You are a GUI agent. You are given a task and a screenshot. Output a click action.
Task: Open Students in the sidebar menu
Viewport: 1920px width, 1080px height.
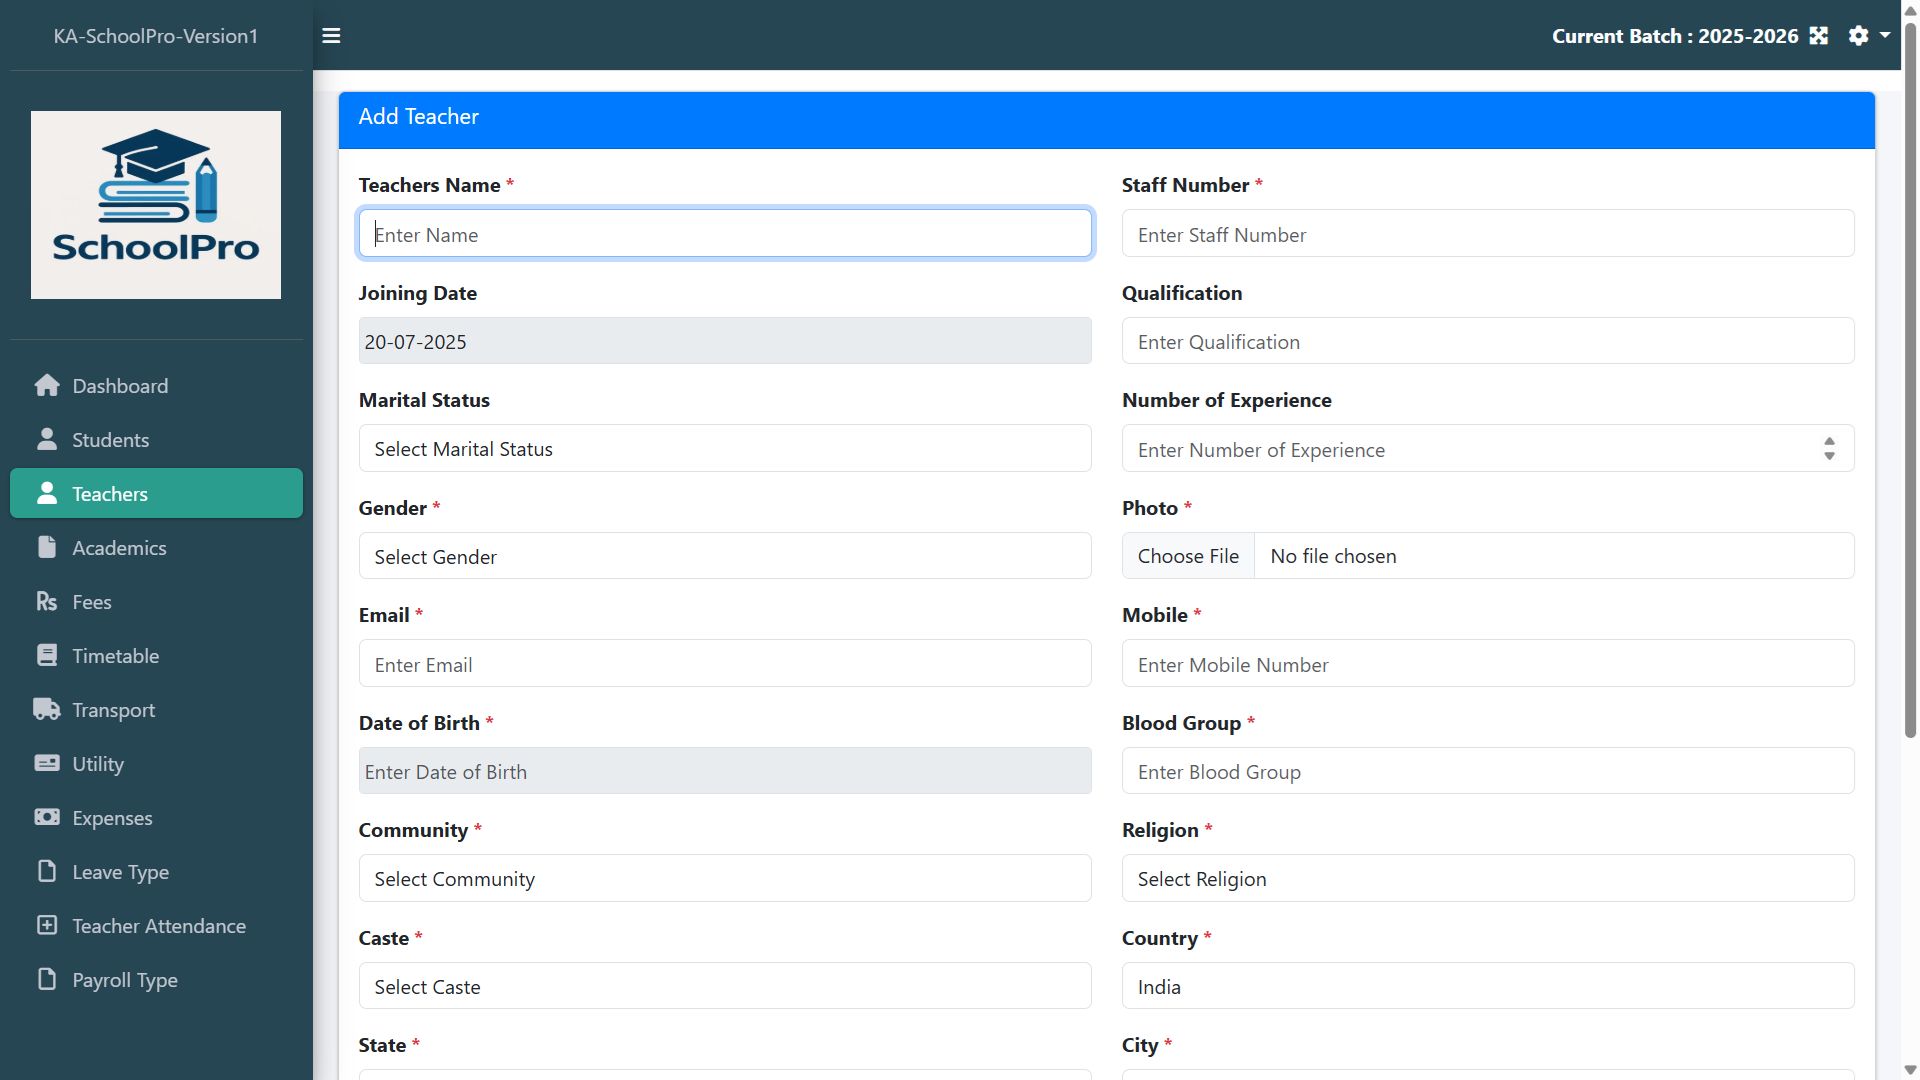pos(110,440)
